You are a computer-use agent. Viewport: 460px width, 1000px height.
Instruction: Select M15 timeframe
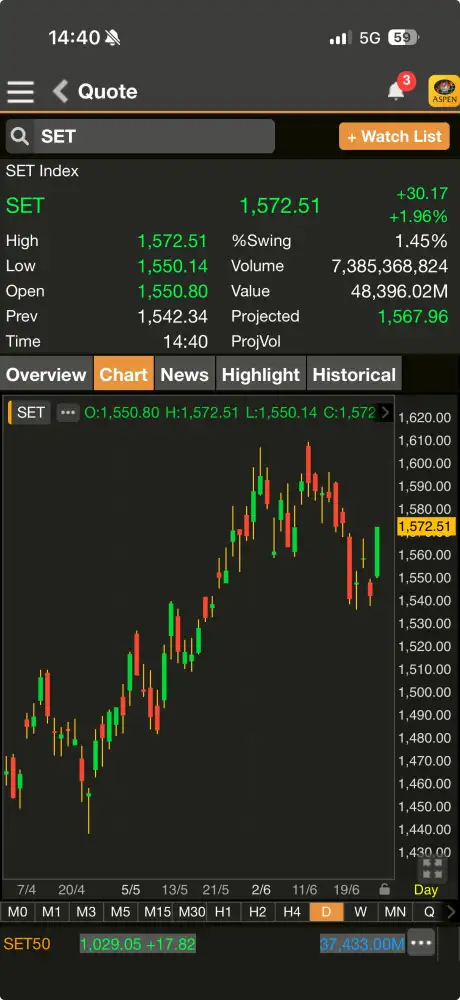[x=157, y=912]
